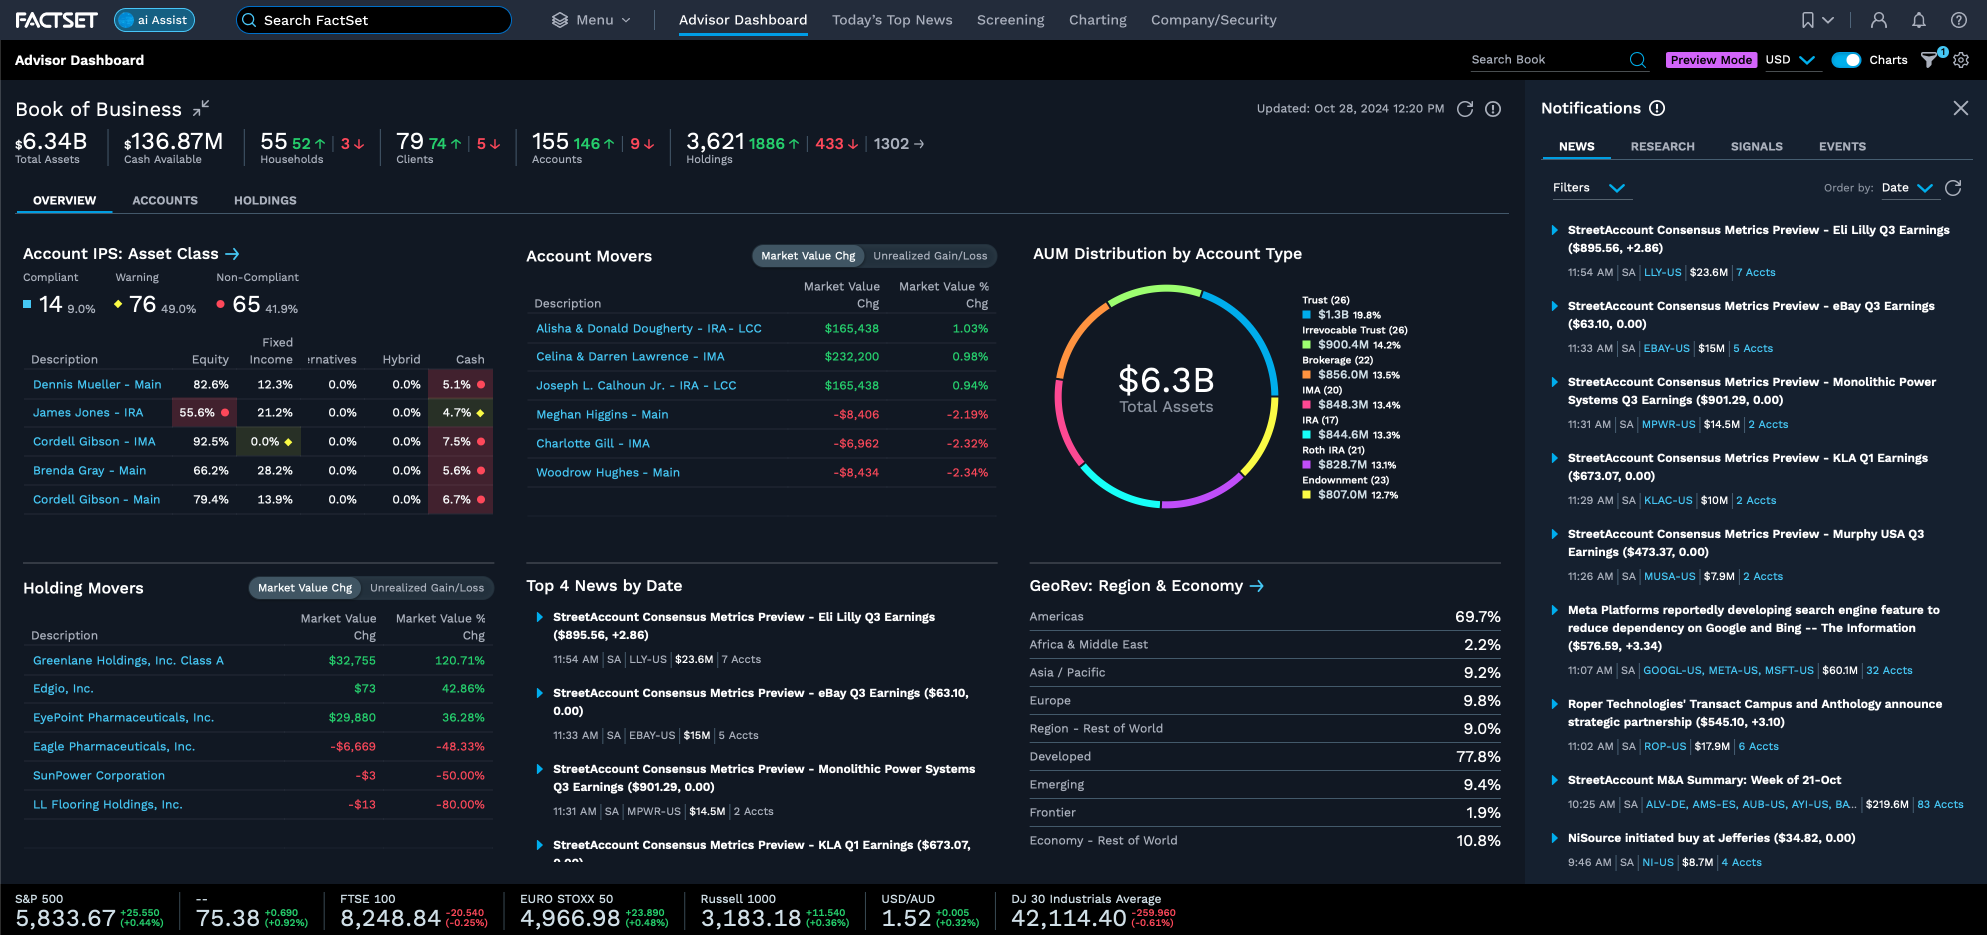Image resolution: width=1987 pixels, height=935 pixels.
Task: Select Holding Movers Market Value Chg
Action: [x=305, y=588]
